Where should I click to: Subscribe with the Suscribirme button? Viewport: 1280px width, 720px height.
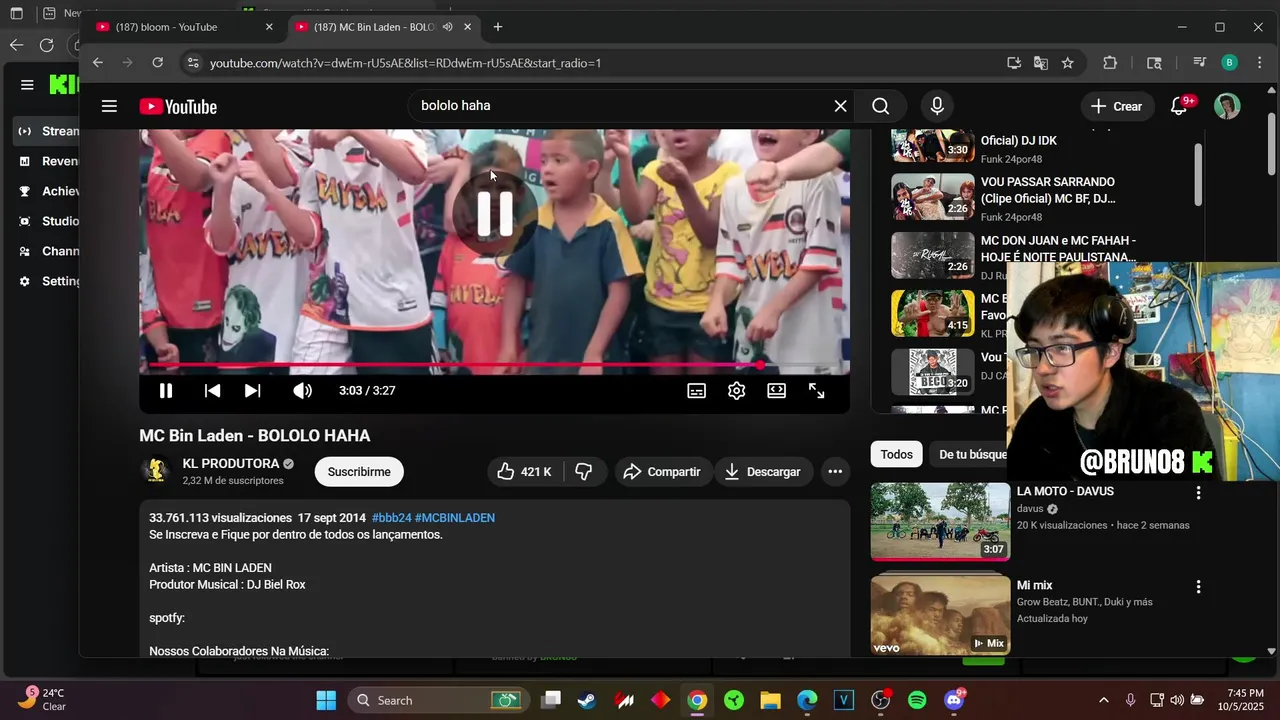tap(359, 472)
